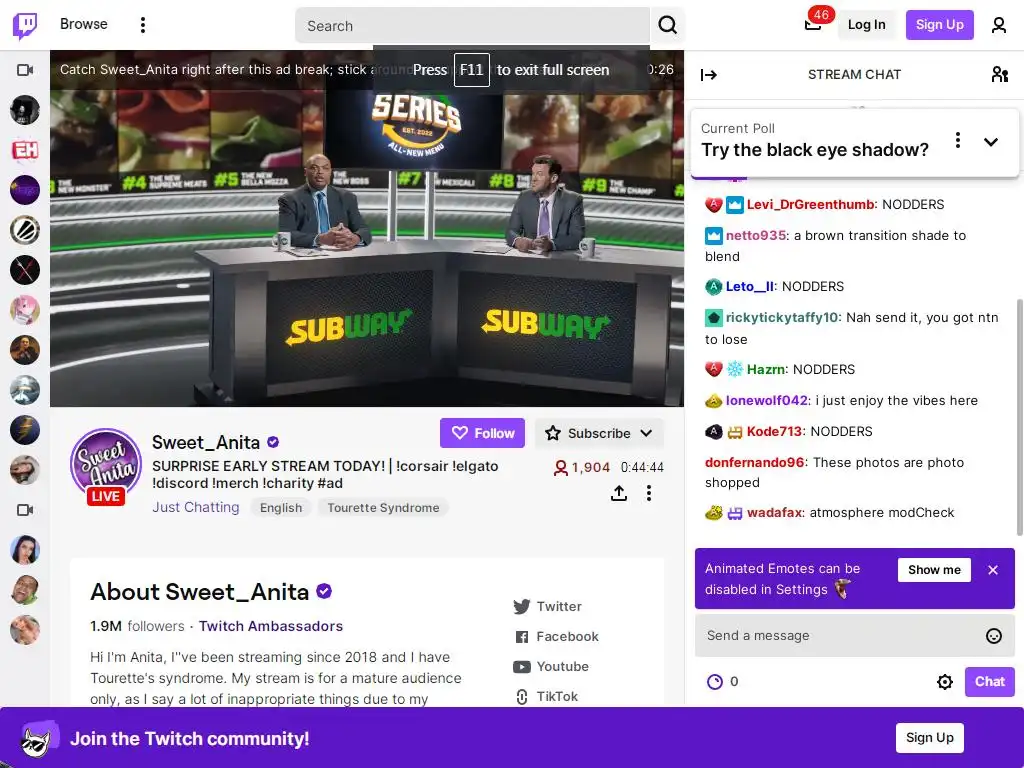Screen dimensions: 1024x768
Task: Click the Log In button
Action: pyautogui.click(x=866, y=25)
